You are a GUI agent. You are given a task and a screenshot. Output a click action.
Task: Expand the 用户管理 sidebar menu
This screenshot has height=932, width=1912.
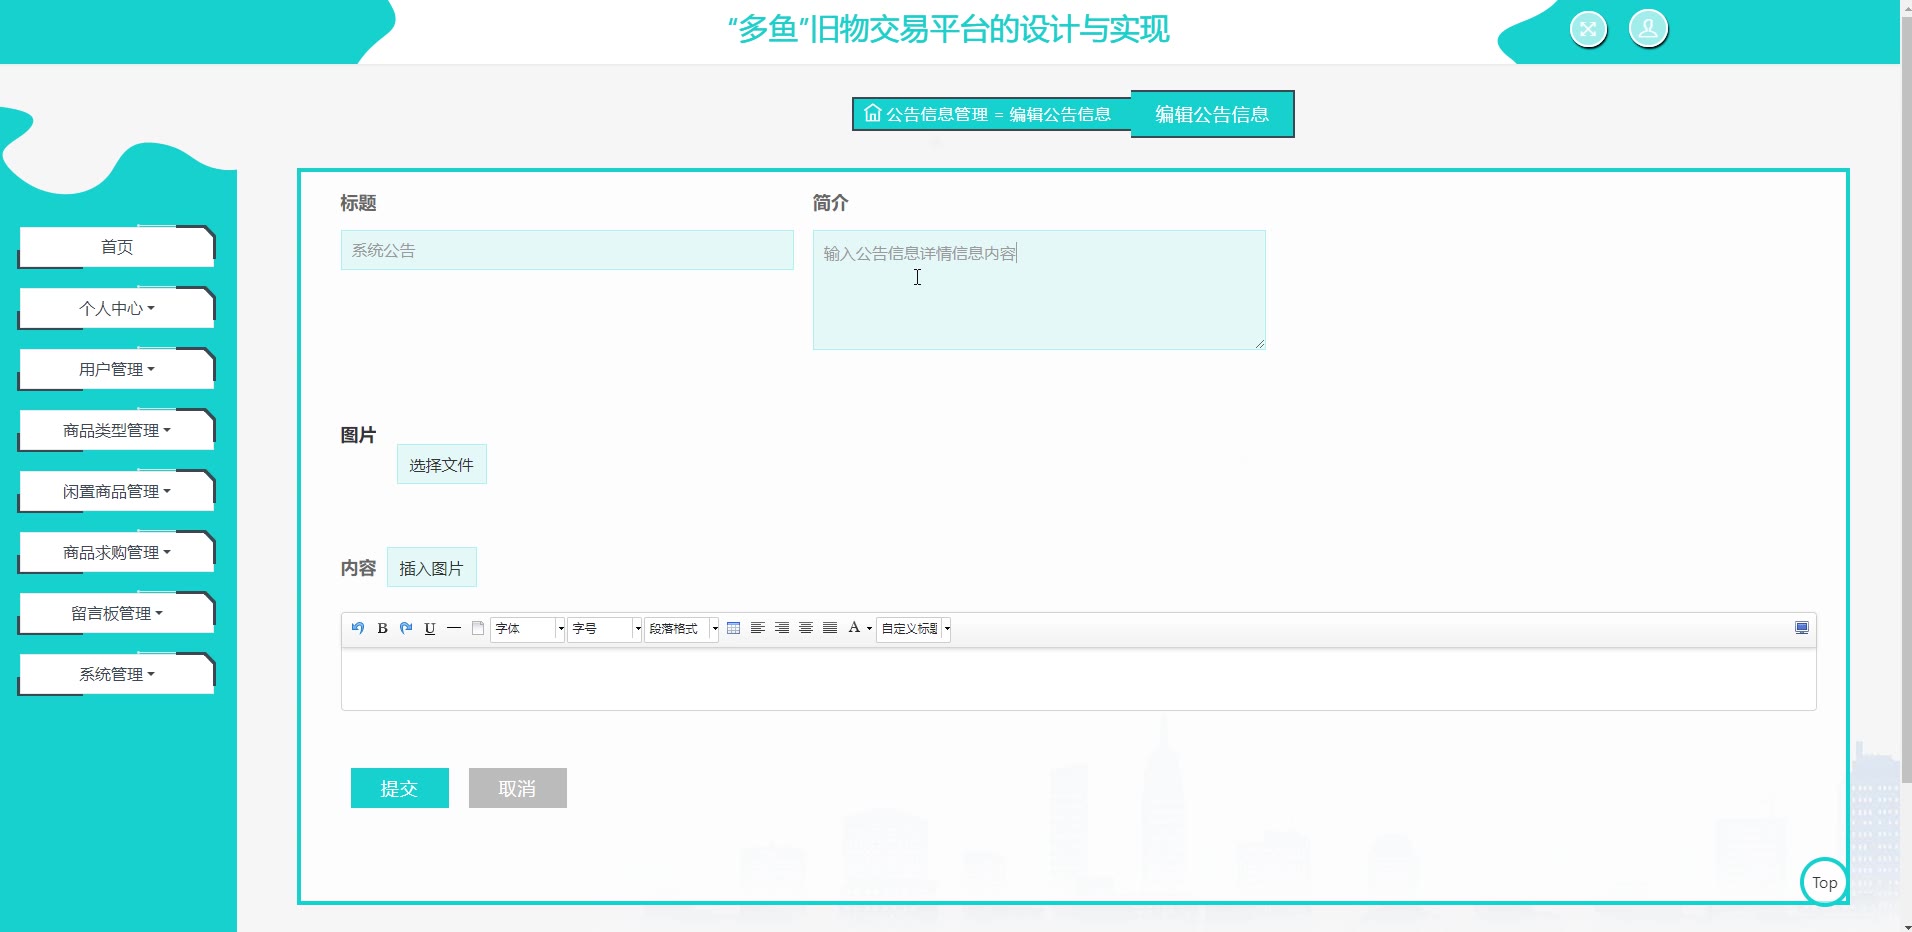point(117,369)
